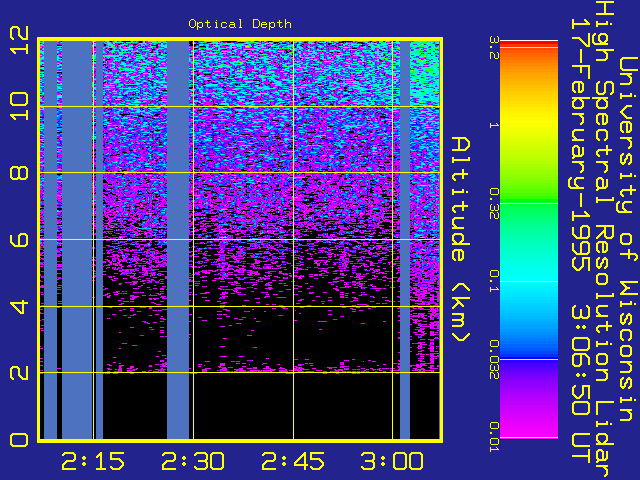Click the '17-February-1995' date text
Screen dimensions: 640x480
[580, 145]
